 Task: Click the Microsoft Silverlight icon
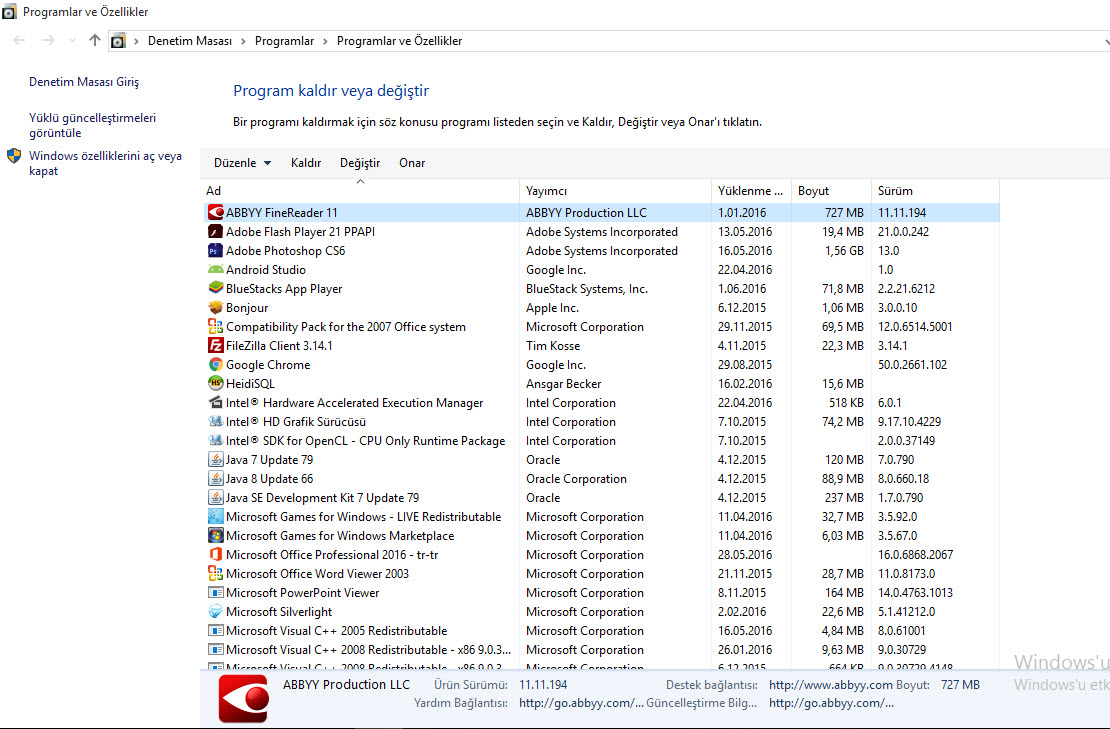pyautogui.click(x=215, y=612)
